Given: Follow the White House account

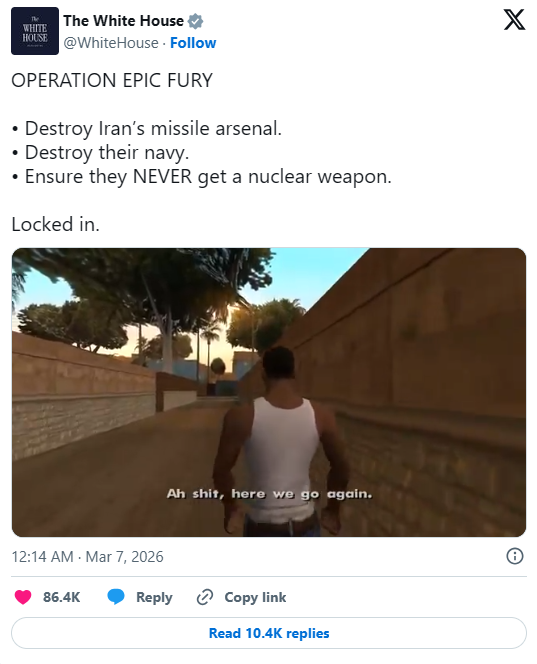Looking at the screenshot, I should point(193,43).
